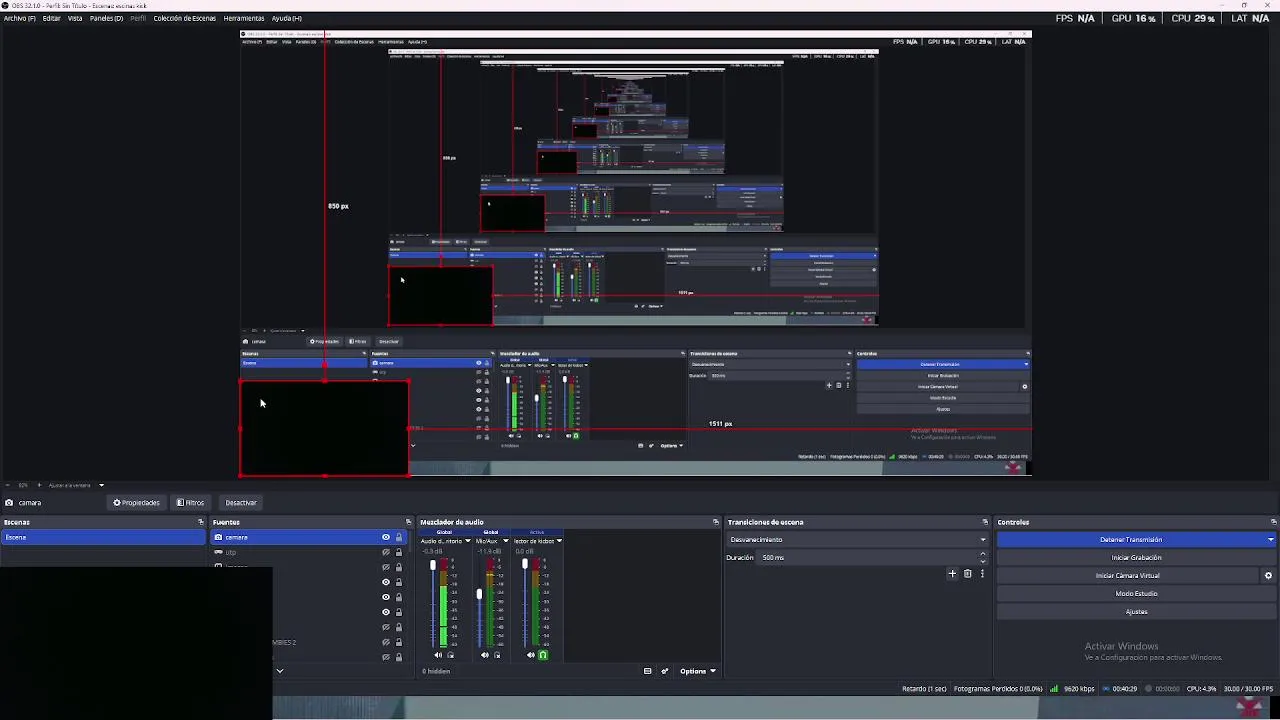Toggle the lock on utp source
This screenshot has width=1280, height=720.
pyautogui.click(x=399, y=552)
